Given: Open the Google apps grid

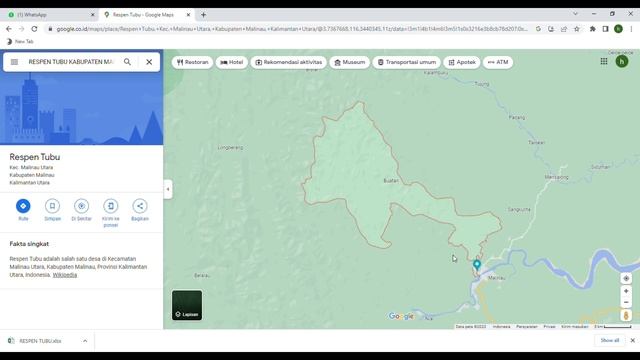Looking at the screenshot, I should pos(604,61).
